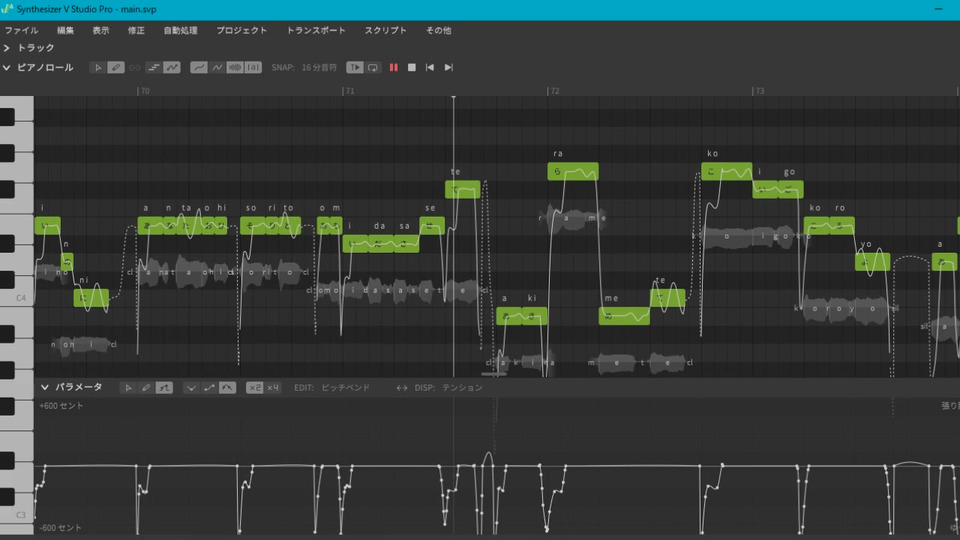Choose the linear V-shape interpolation icon
This screenshot has height=540, width=960.
(191, 388)
